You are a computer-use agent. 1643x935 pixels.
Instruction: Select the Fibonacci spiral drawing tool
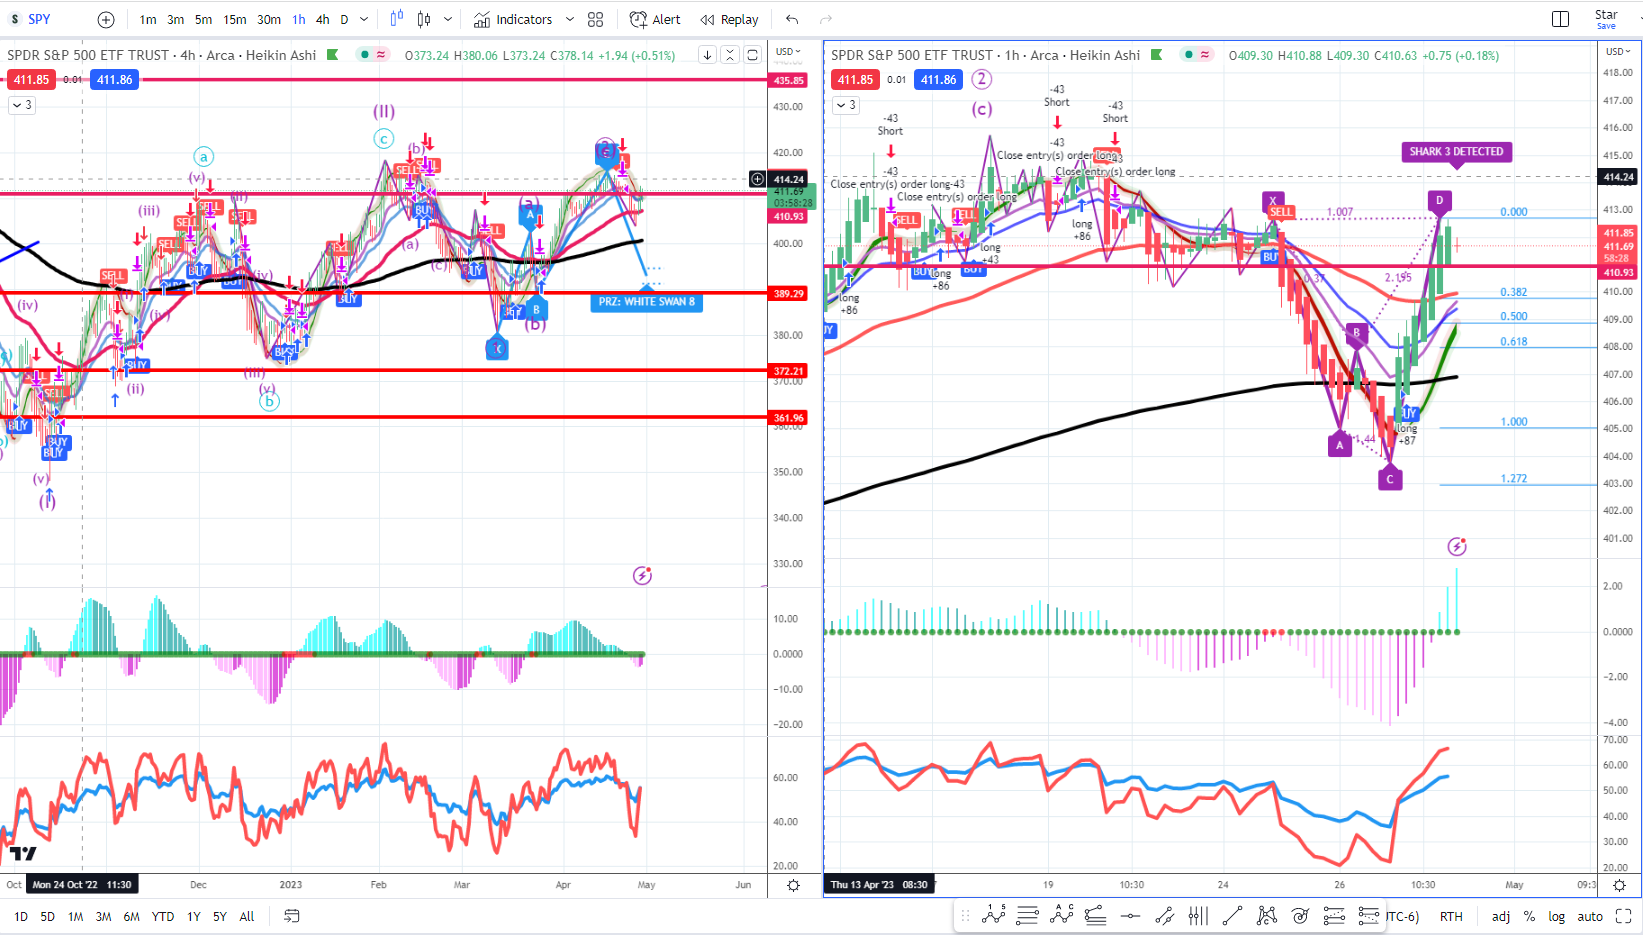pyautogui.click(x=1300, y=915)
